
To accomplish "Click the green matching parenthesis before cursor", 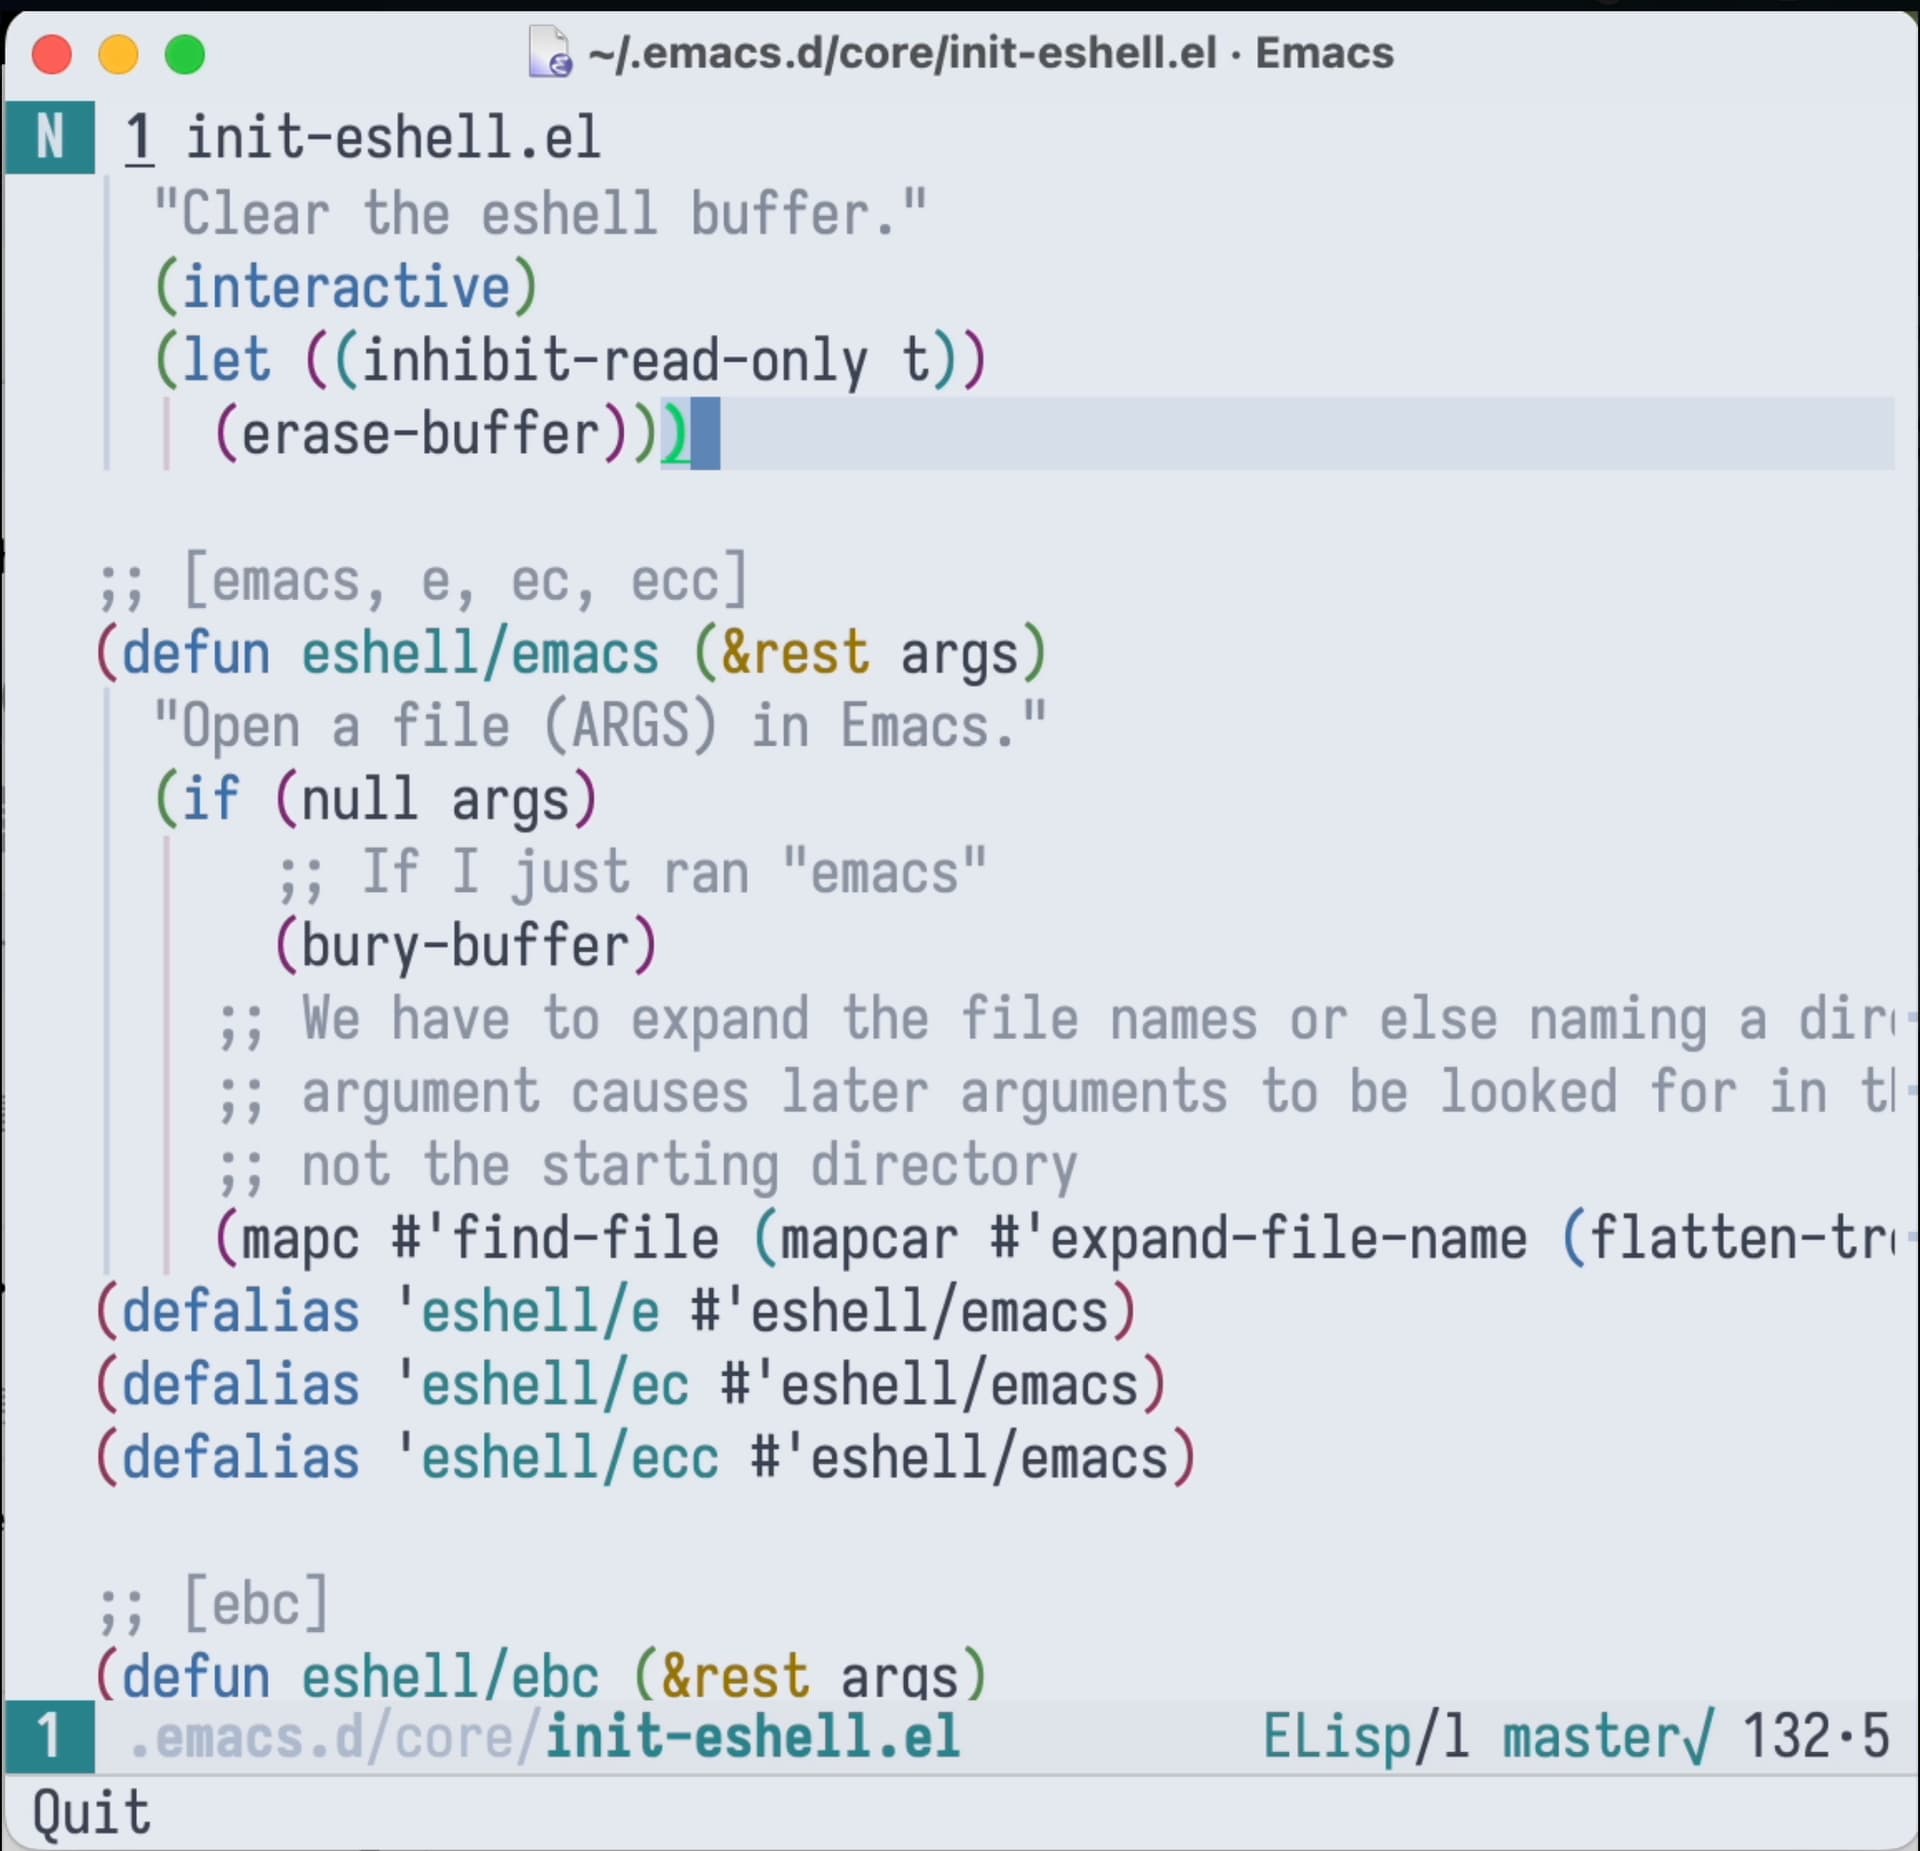I will click(675, 434).
